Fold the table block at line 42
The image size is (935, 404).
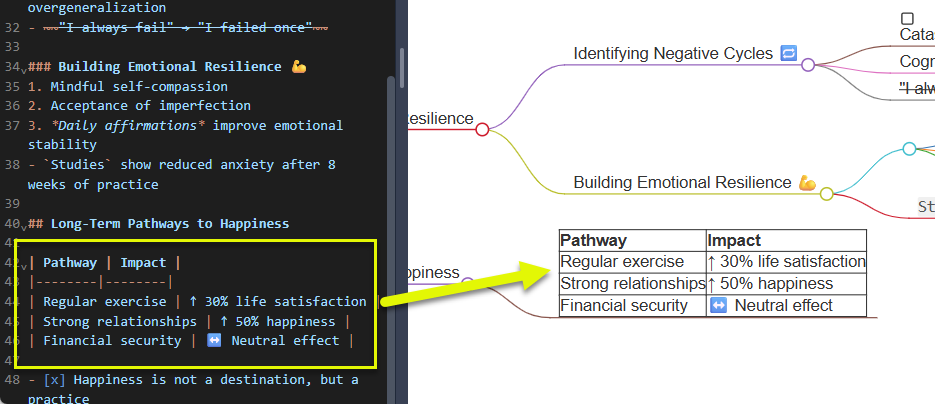[23, 265]
